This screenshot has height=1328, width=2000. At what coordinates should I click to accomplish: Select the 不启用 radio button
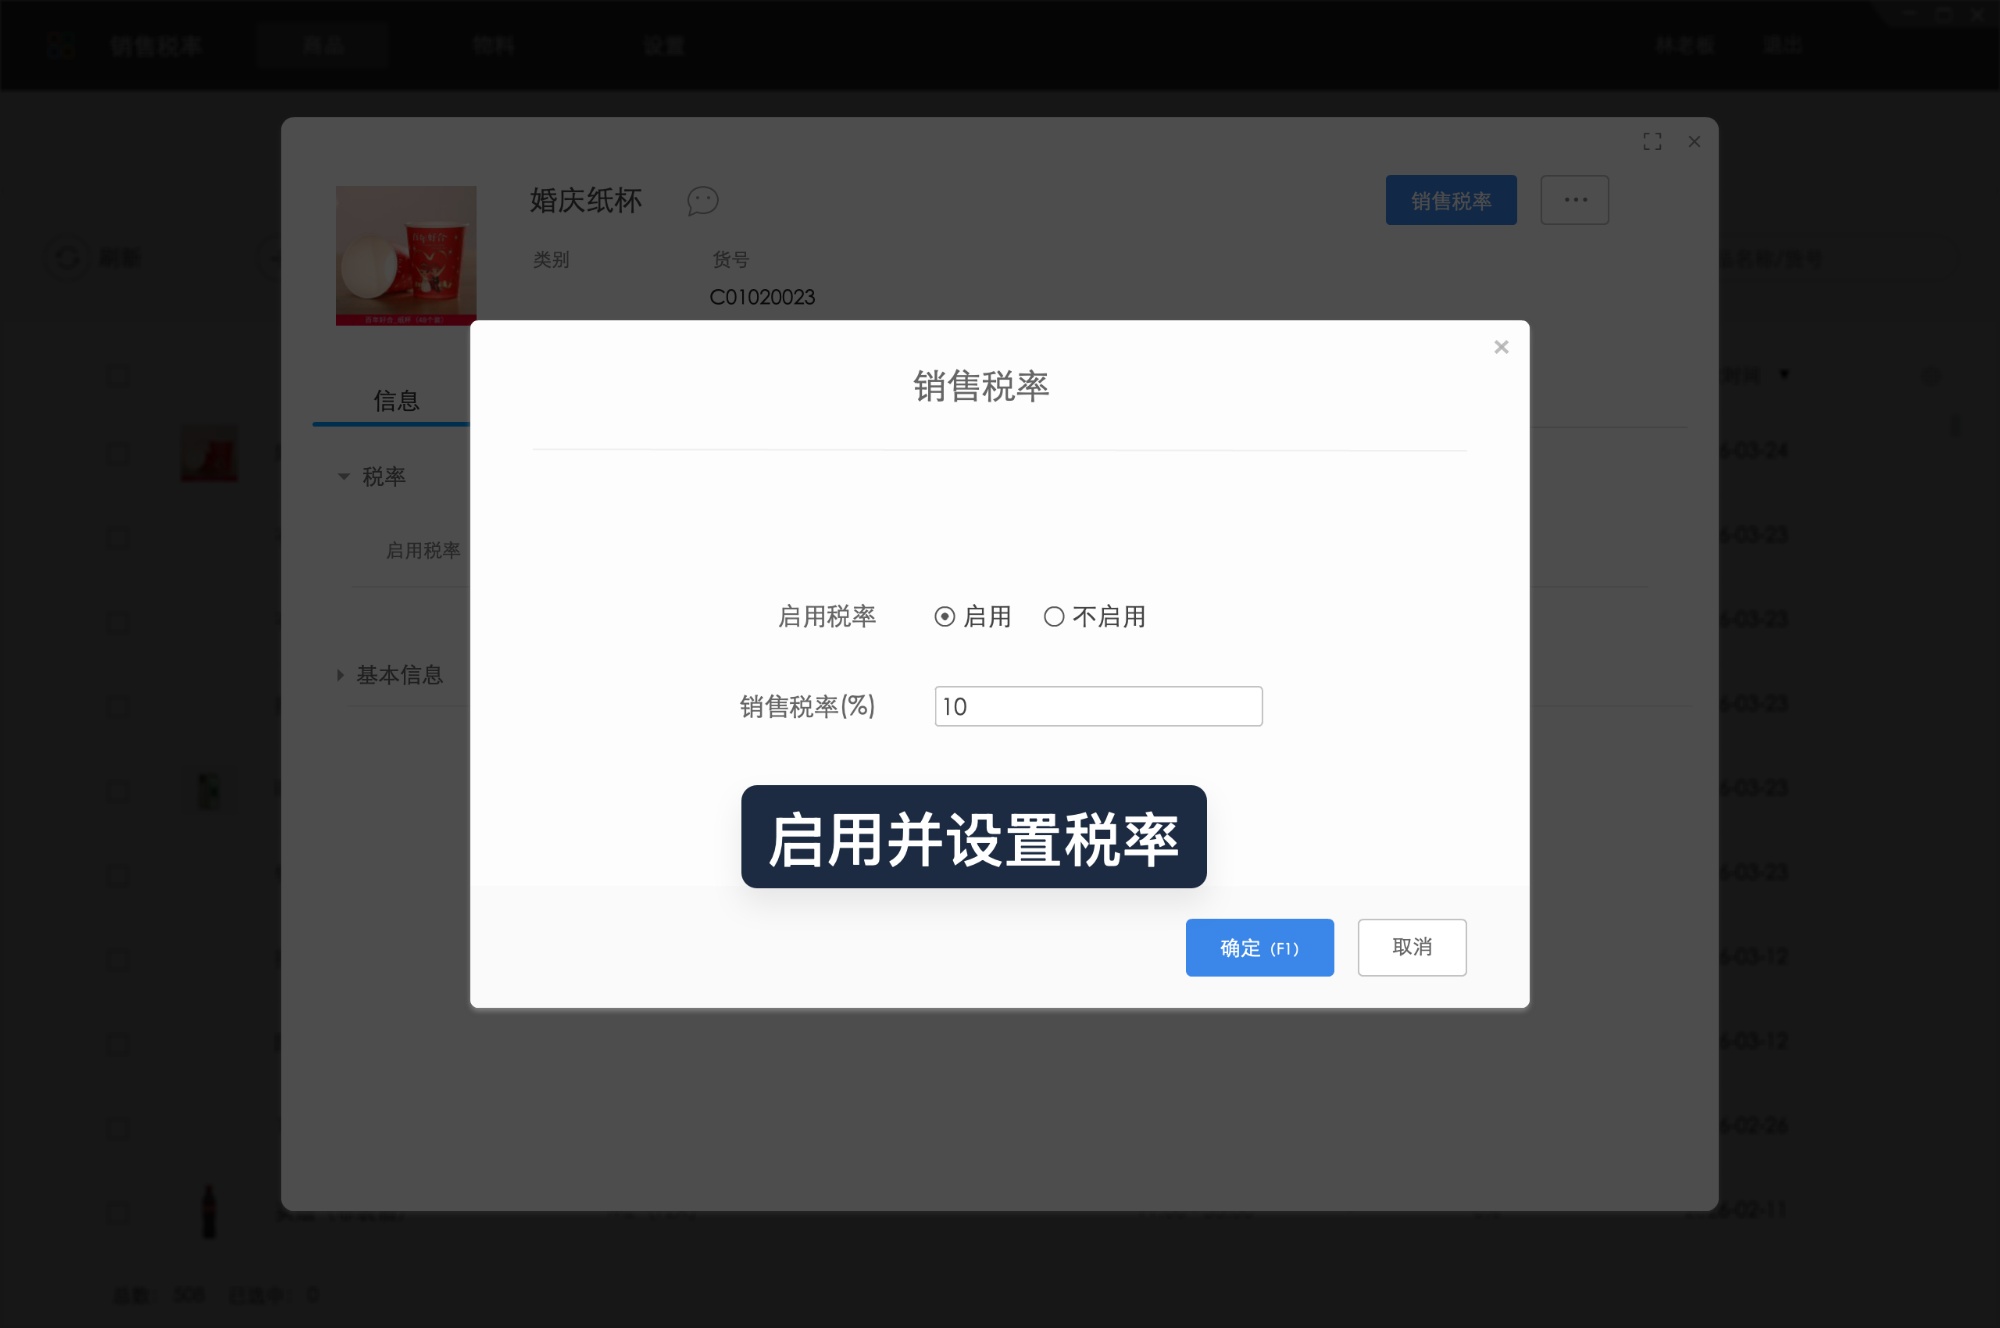(x=1053, y=617)
